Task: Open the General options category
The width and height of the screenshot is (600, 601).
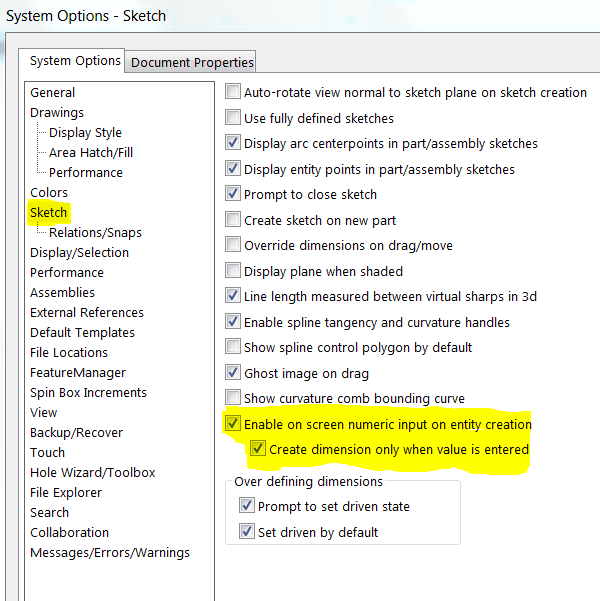Action: tap(53, 92)
